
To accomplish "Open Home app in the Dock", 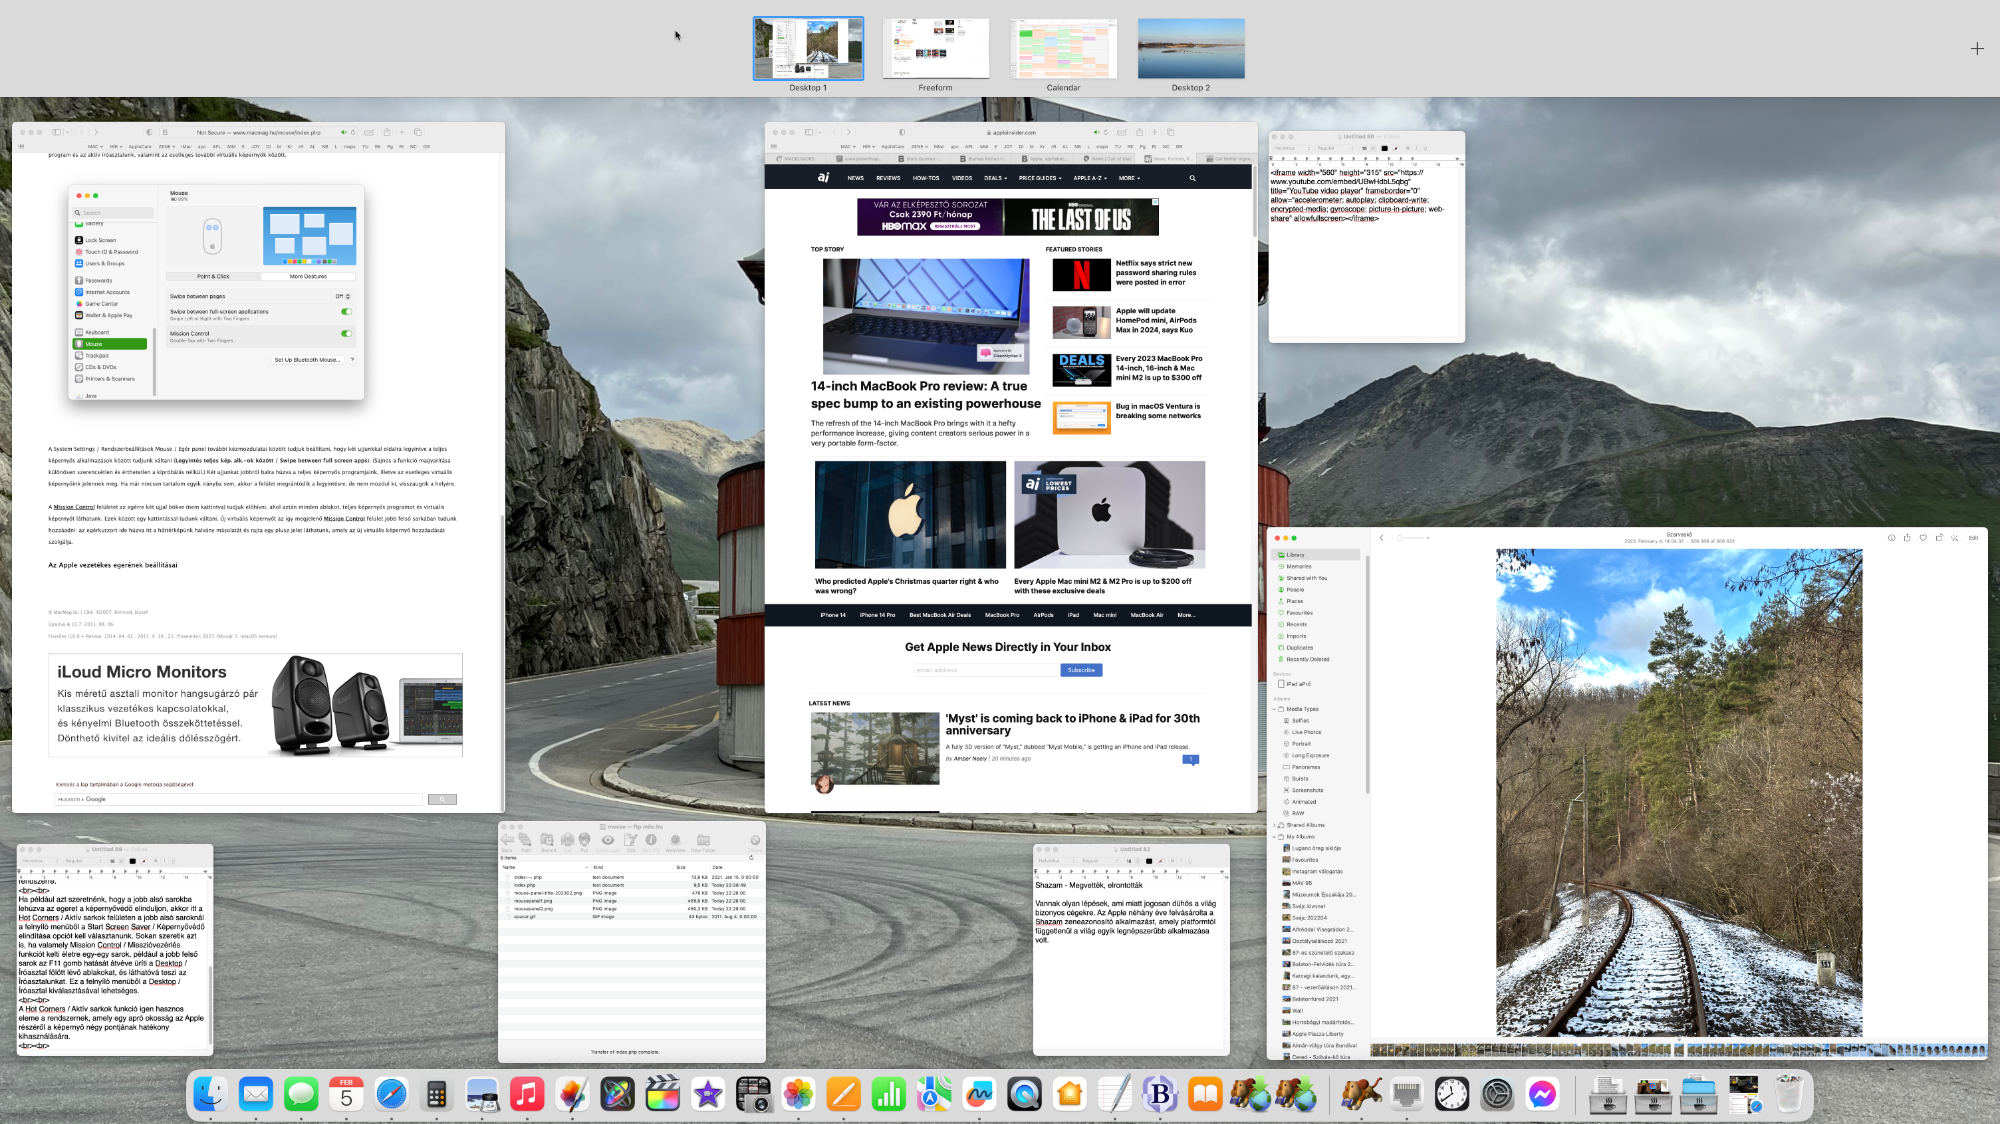I will click(x=1069, y=1094).
